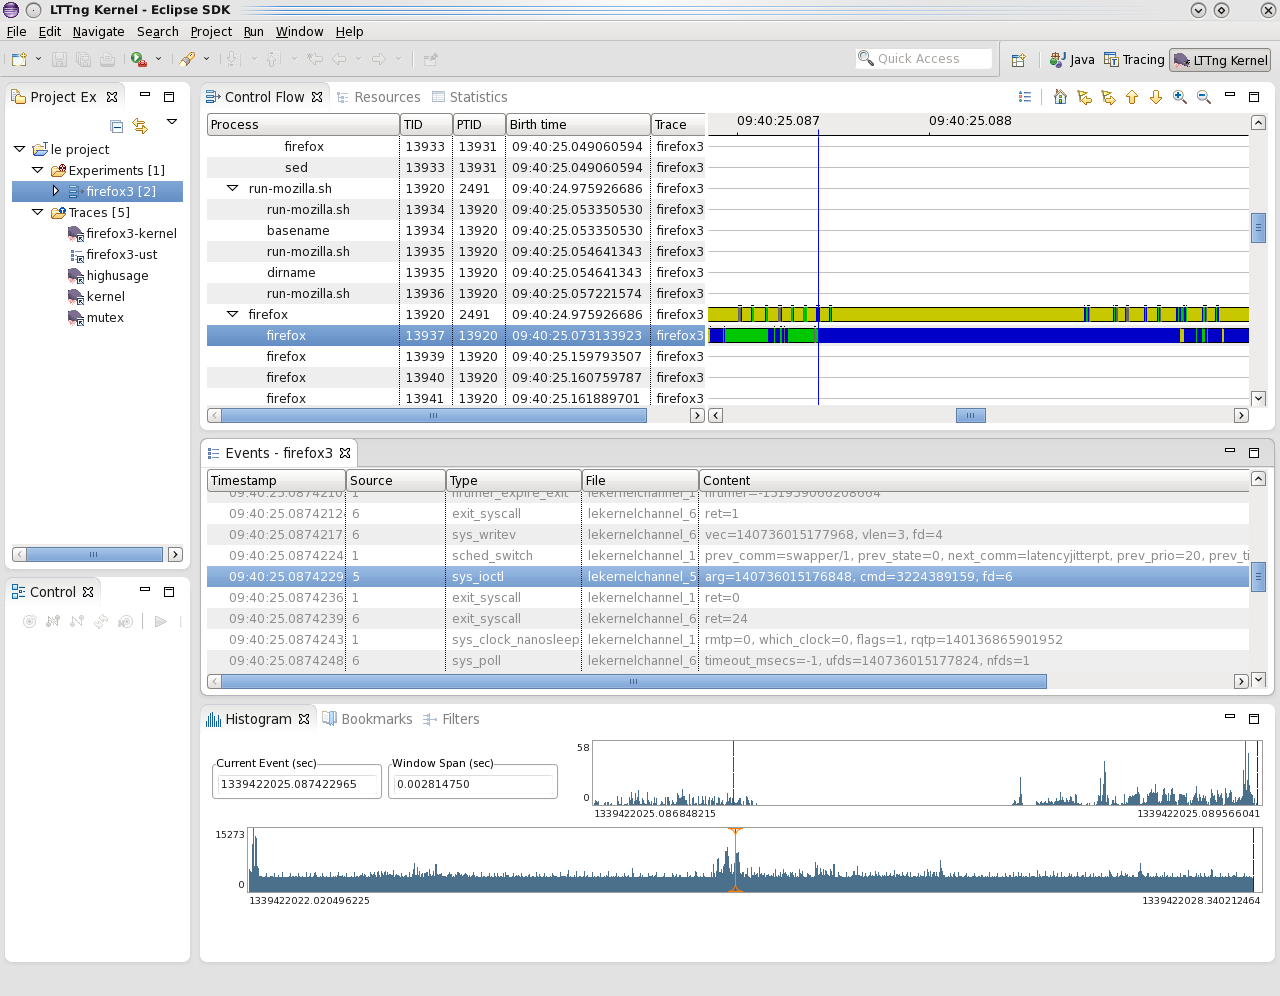
Task: Open the Project menu
Action: pos(211,32)
